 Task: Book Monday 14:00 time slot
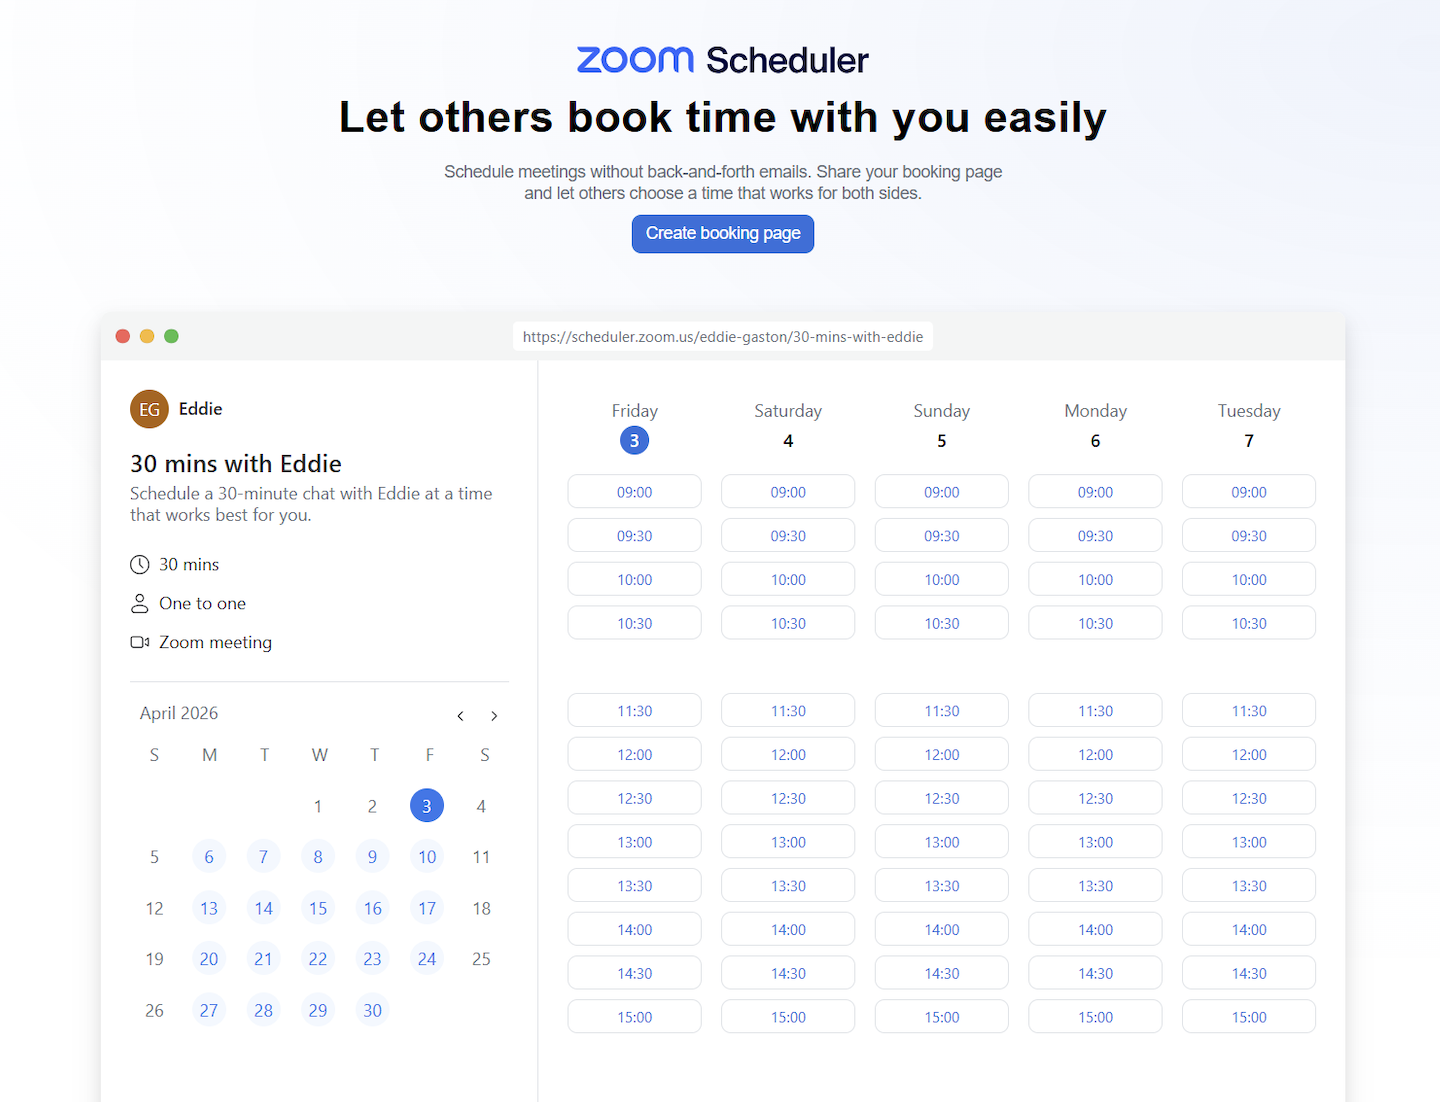pyautogui.click(x=1095, y=930)
